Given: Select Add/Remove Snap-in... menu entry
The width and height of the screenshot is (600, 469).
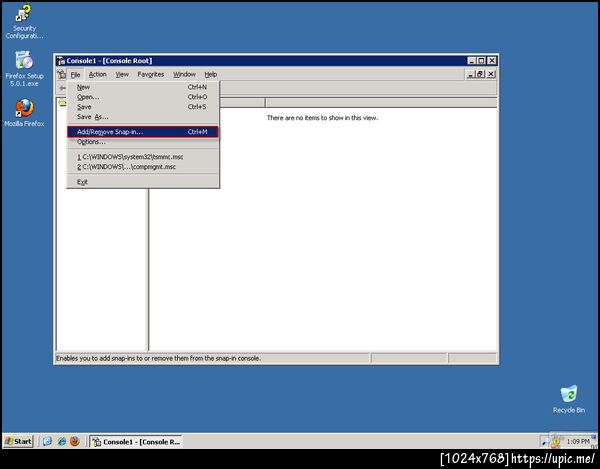Looking at the screenshot, I should click(x=143, y=132).
